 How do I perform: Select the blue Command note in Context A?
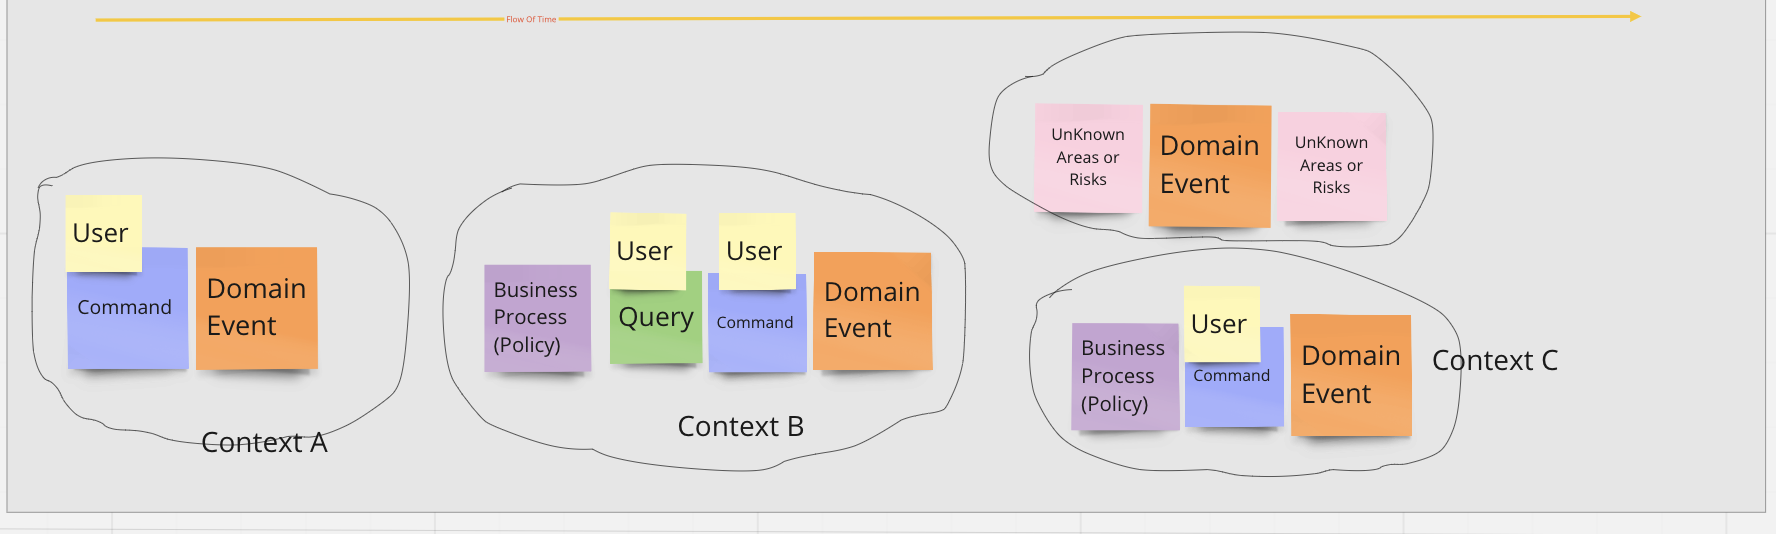[x=127, y=320]
